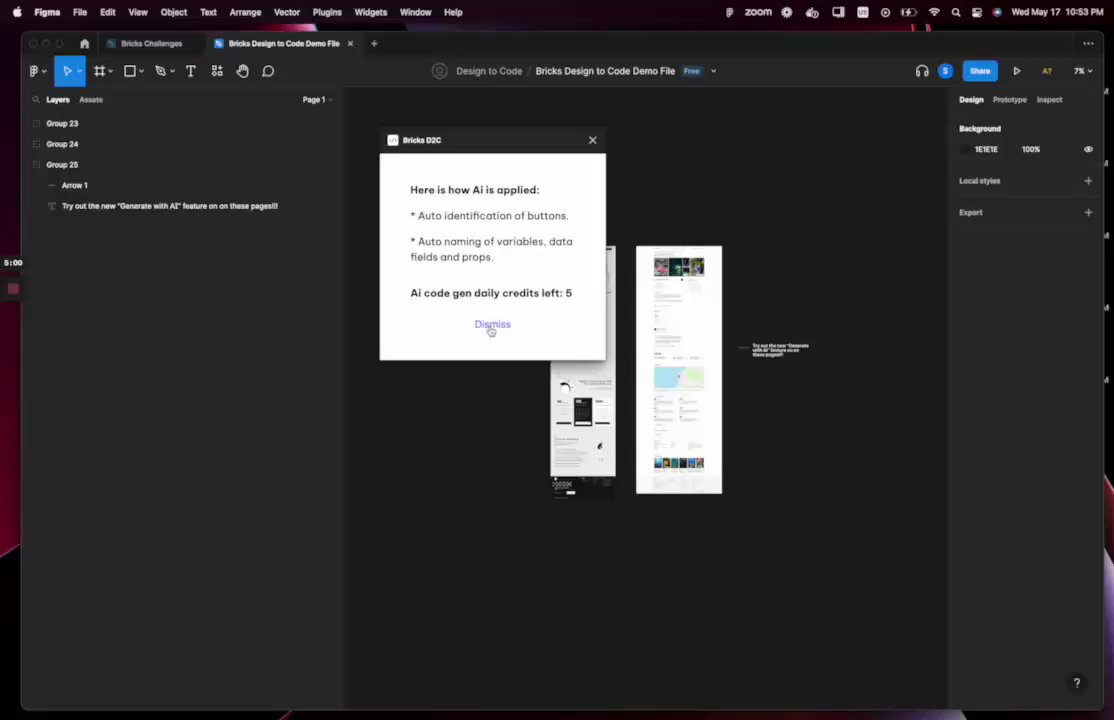Open macOS Spotlight search icon
Image resolution: width=1114 pixels, height=720 pixels.
tap(956, 12)
